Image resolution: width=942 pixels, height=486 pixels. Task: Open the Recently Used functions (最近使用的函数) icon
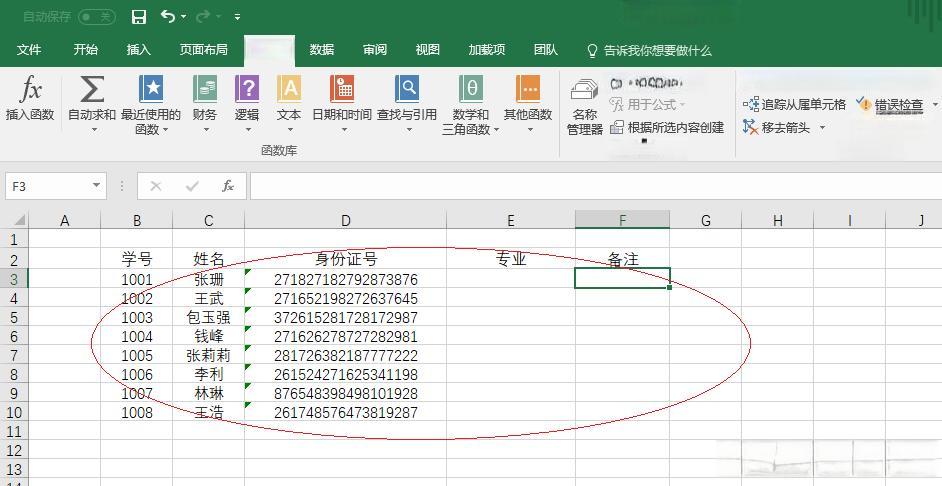150,91
